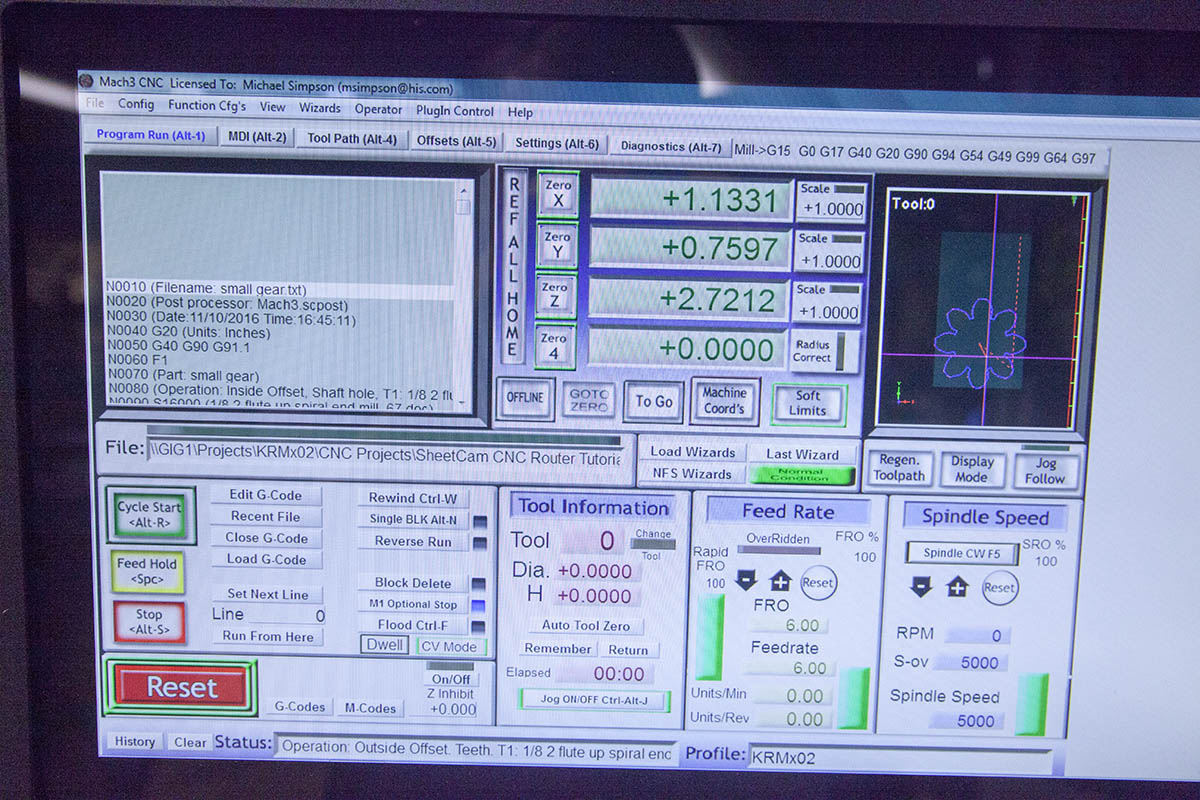Click Regen. Toolpath button
Image resolution: width=1200 pixels, height=800 pixels.
tap(900, 467)
